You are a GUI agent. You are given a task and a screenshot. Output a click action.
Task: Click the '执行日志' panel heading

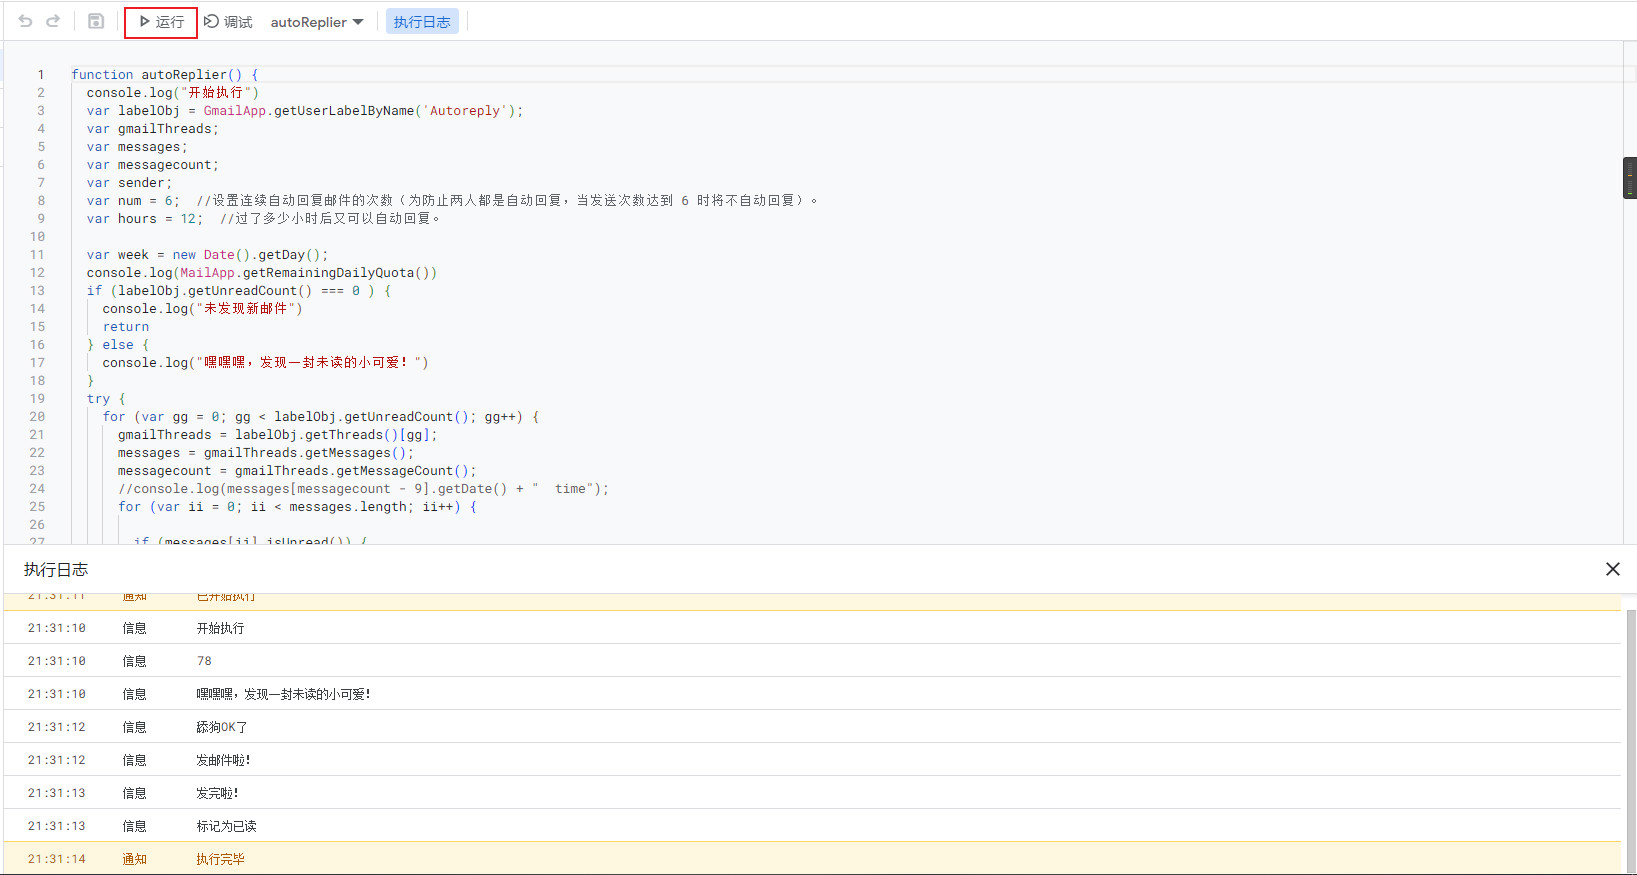pyautogui.click(x=56, y=569)
